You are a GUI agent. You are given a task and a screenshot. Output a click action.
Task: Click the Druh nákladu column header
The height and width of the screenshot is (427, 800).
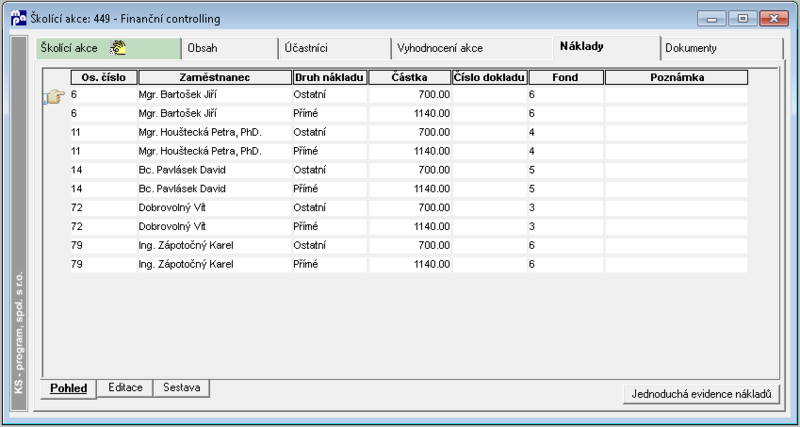(330, 78)
